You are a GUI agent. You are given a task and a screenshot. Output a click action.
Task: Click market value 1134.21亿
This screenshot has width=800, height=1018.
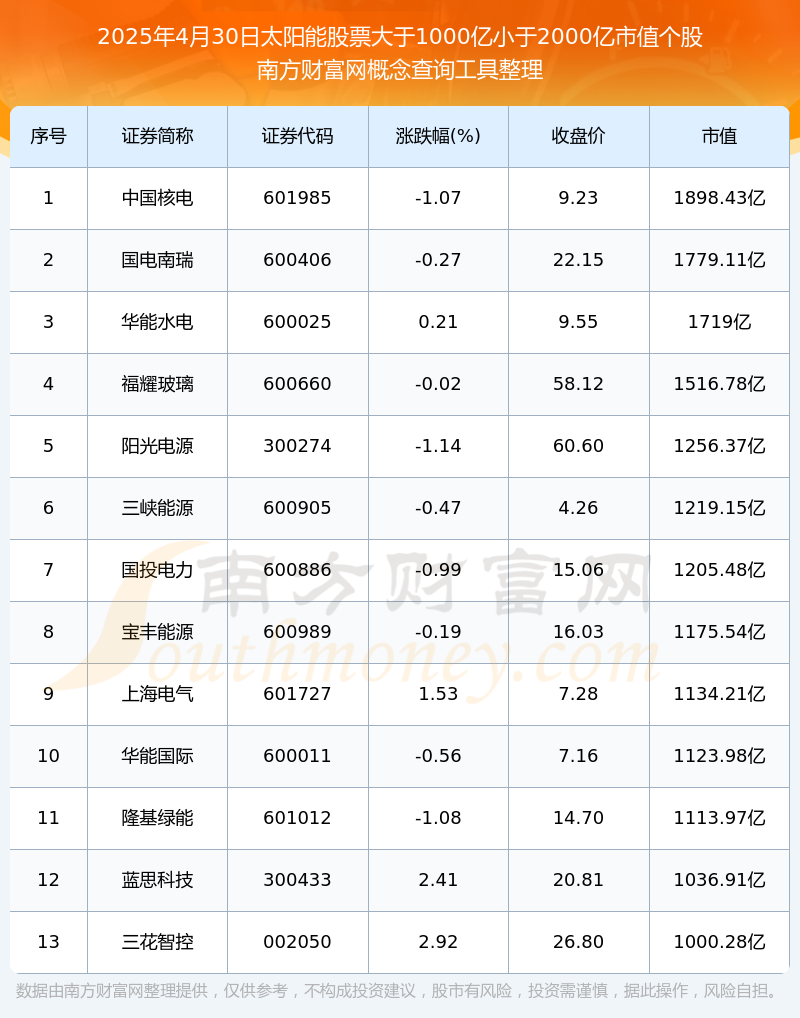[719, 694]
